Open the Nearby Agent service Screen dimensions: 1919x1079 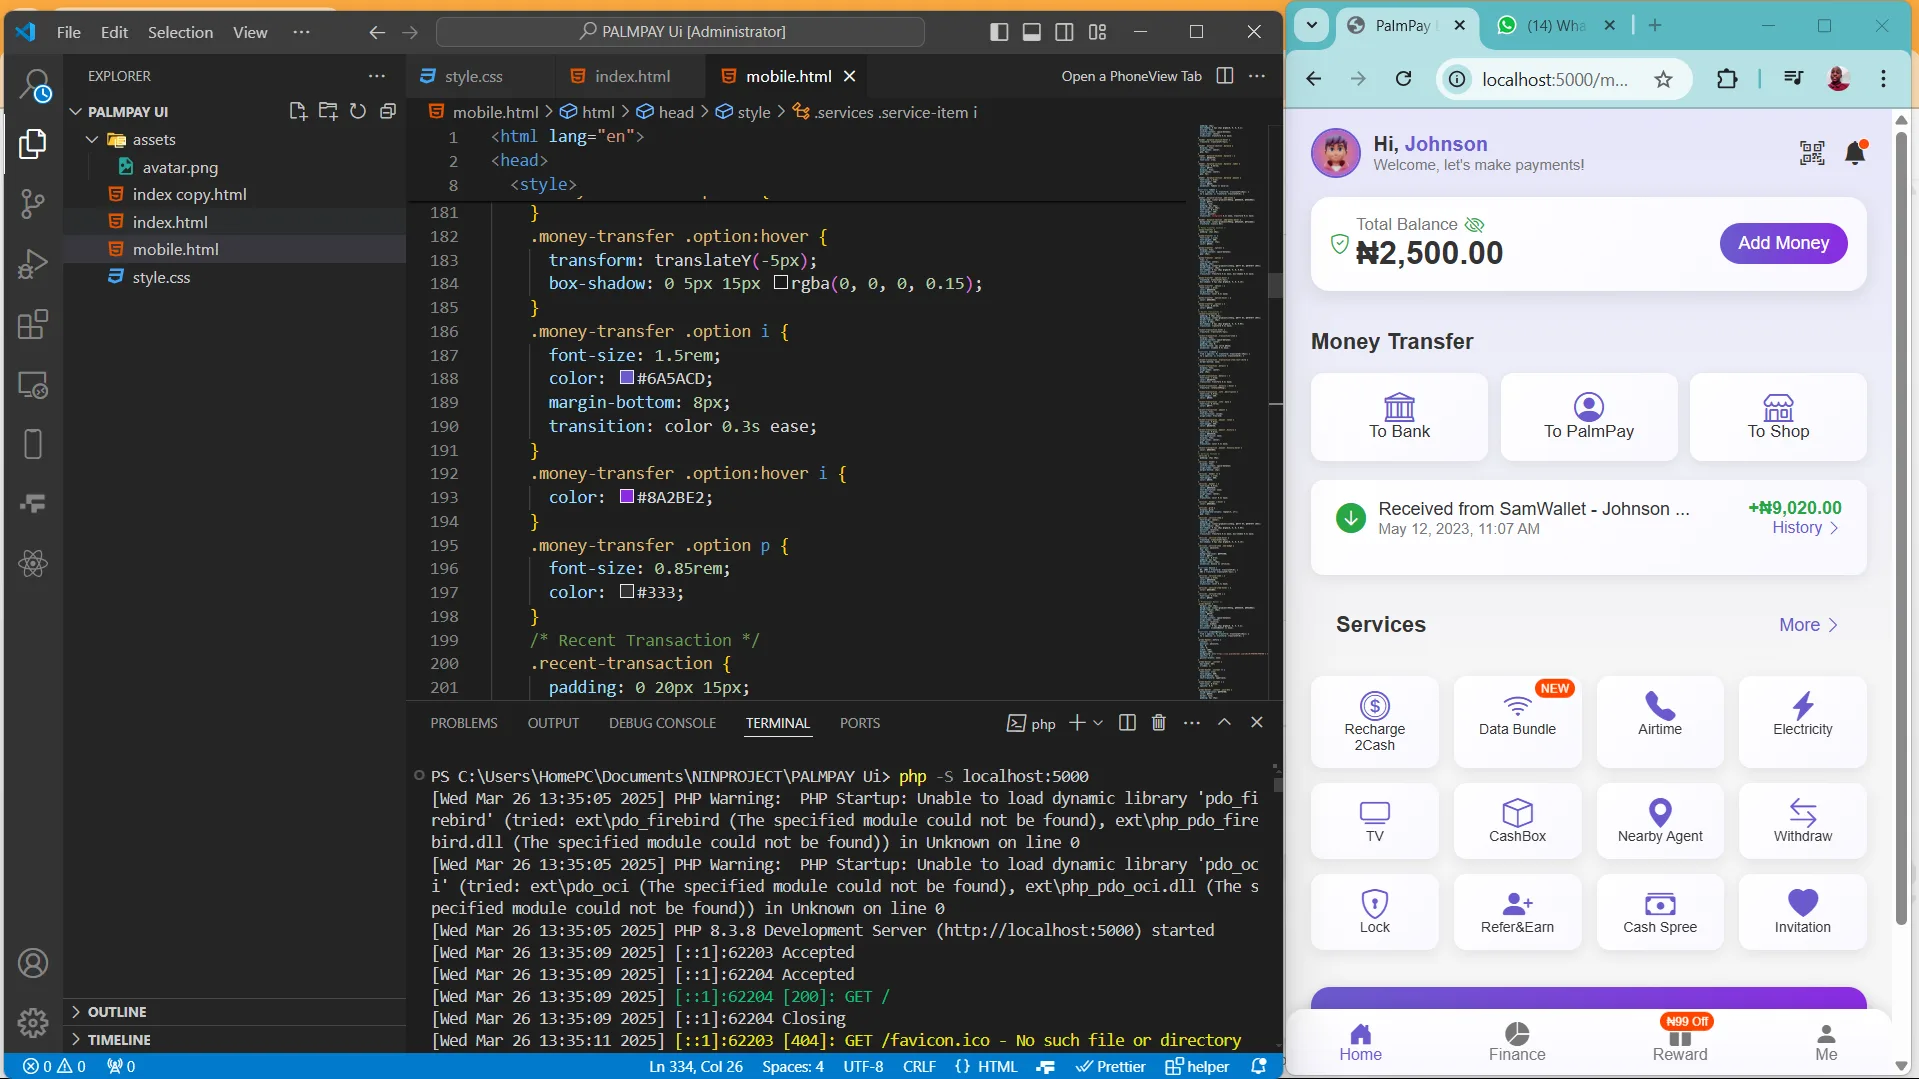pos(1660,821)
